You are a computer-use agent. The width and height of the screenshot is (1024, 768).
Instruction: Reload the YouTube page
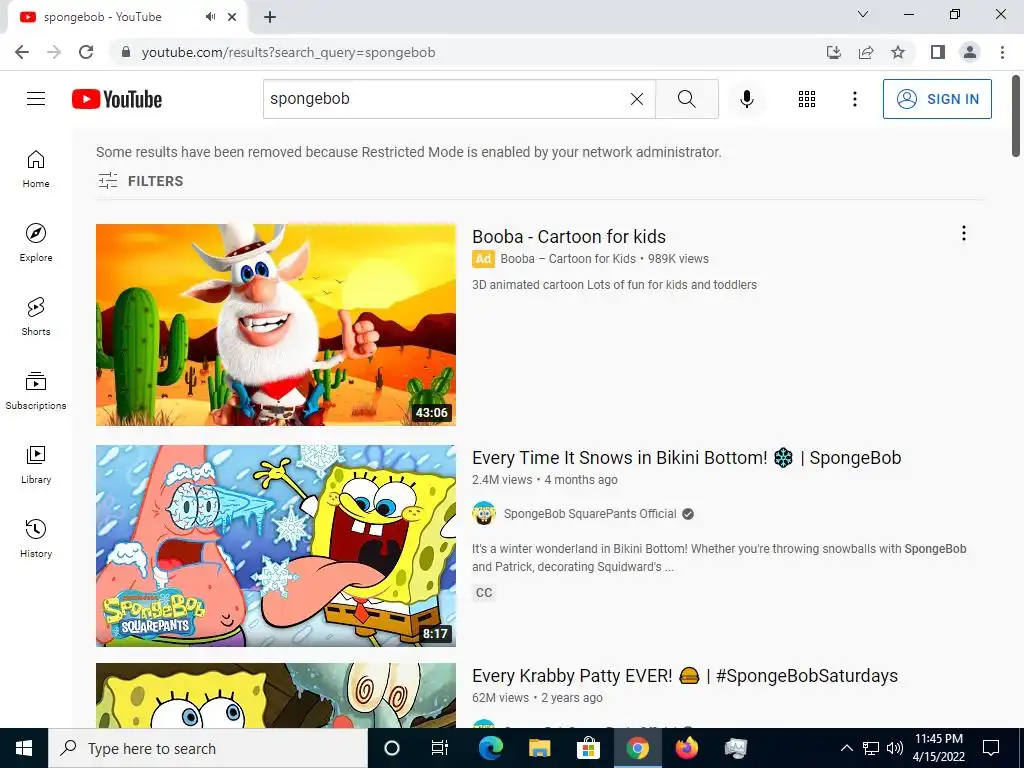tap(86, 52)
